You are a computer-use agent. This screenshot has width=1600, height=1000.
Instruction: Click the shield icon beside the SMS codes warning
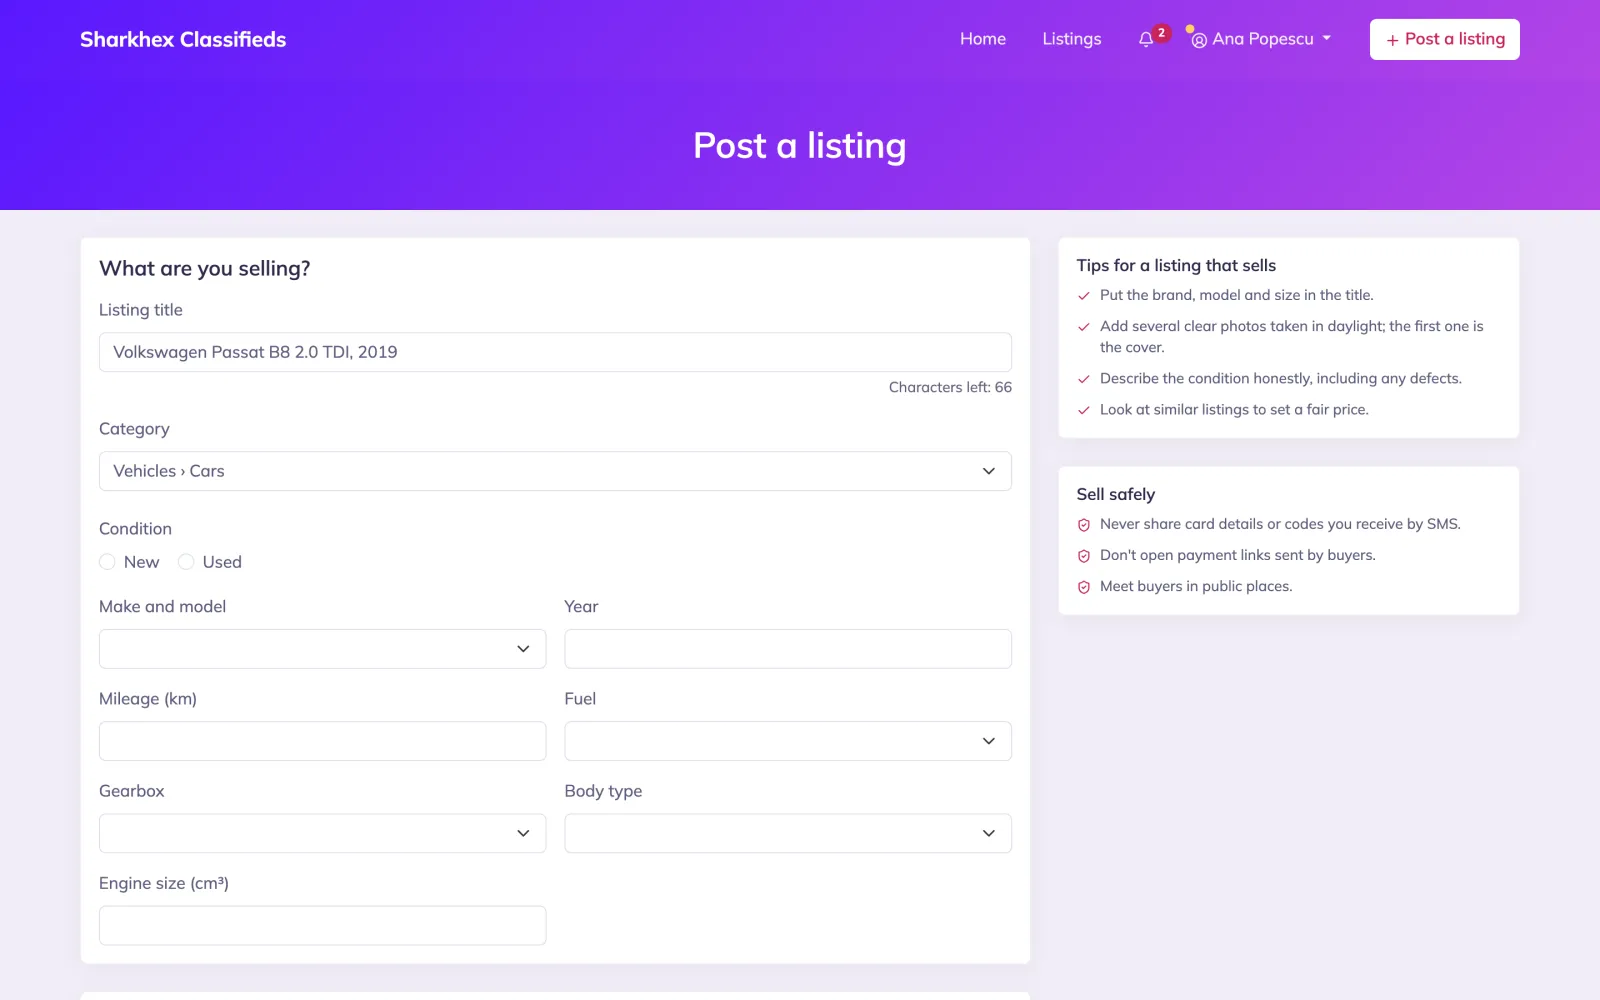click(x=1084, y=525)
